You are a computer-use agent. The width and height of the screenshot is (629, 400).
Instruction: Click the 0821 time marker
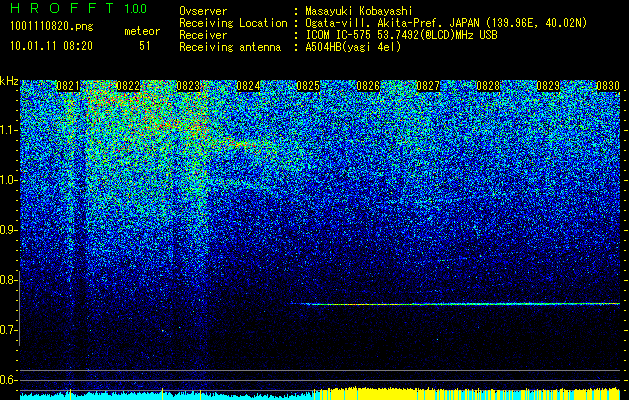click(x=68, y=86)
